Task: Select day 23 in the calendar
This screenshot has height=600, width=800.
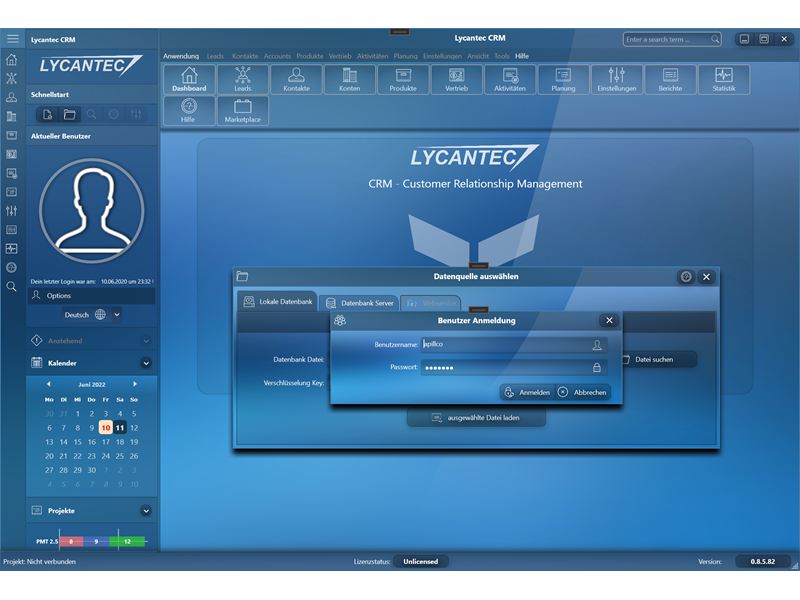Action: (x=91, y=456)
